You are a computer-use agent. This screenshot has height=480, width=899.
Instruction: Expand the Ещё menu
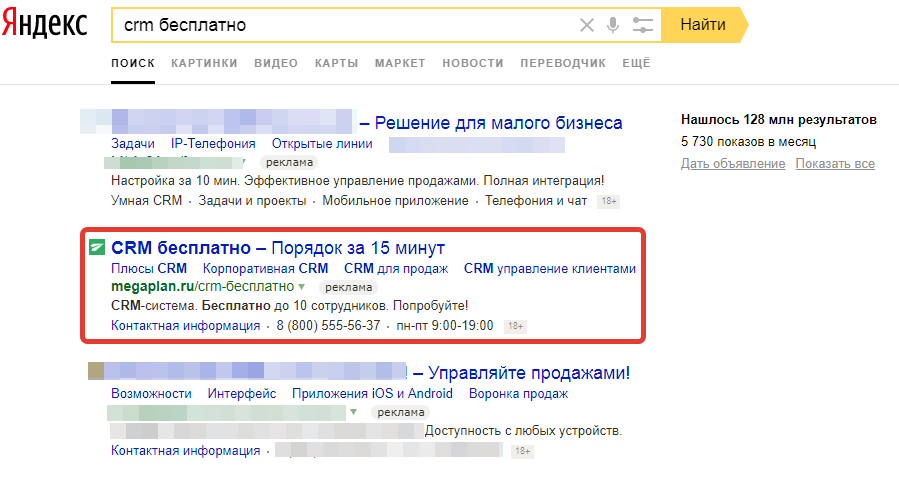tap(636, 63)
